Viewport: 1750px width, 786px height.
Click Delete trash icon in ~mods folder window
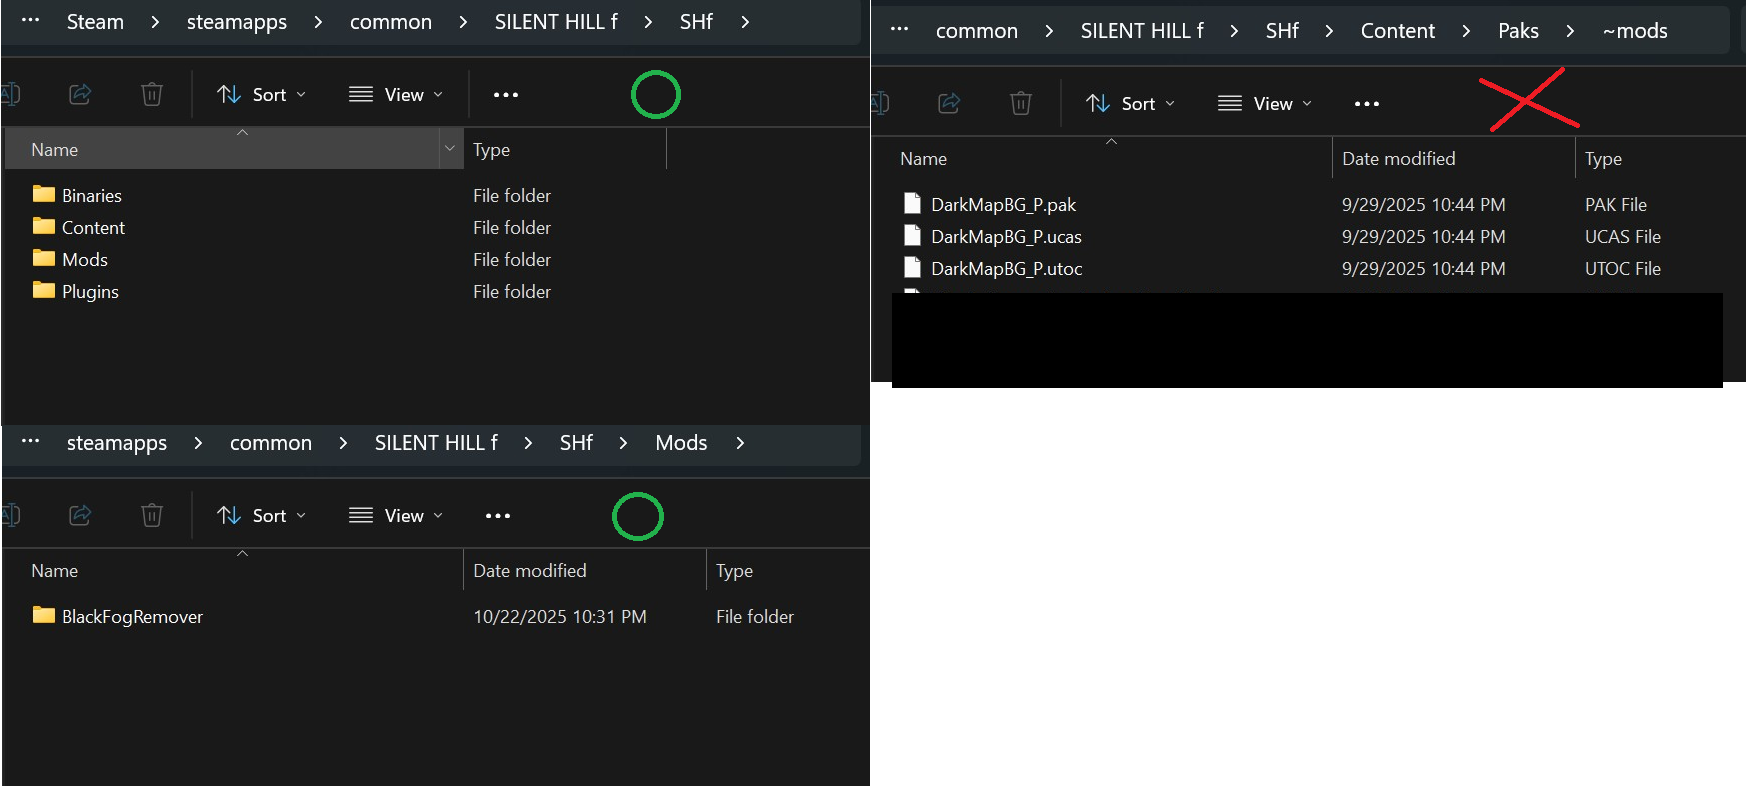click(1021, 103)
